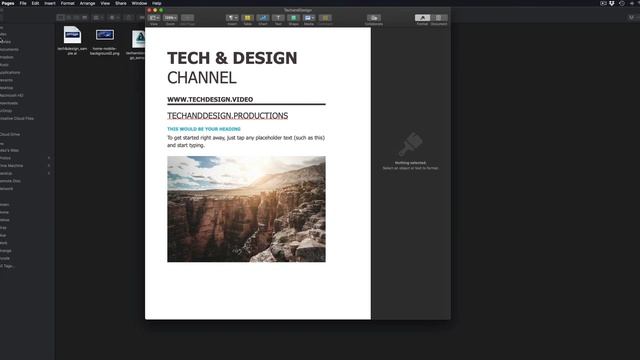Image resolution: width=640 pixels, height=360 pixels.
Task: Insert a Table from the toolbar
Action: (247, 18)
